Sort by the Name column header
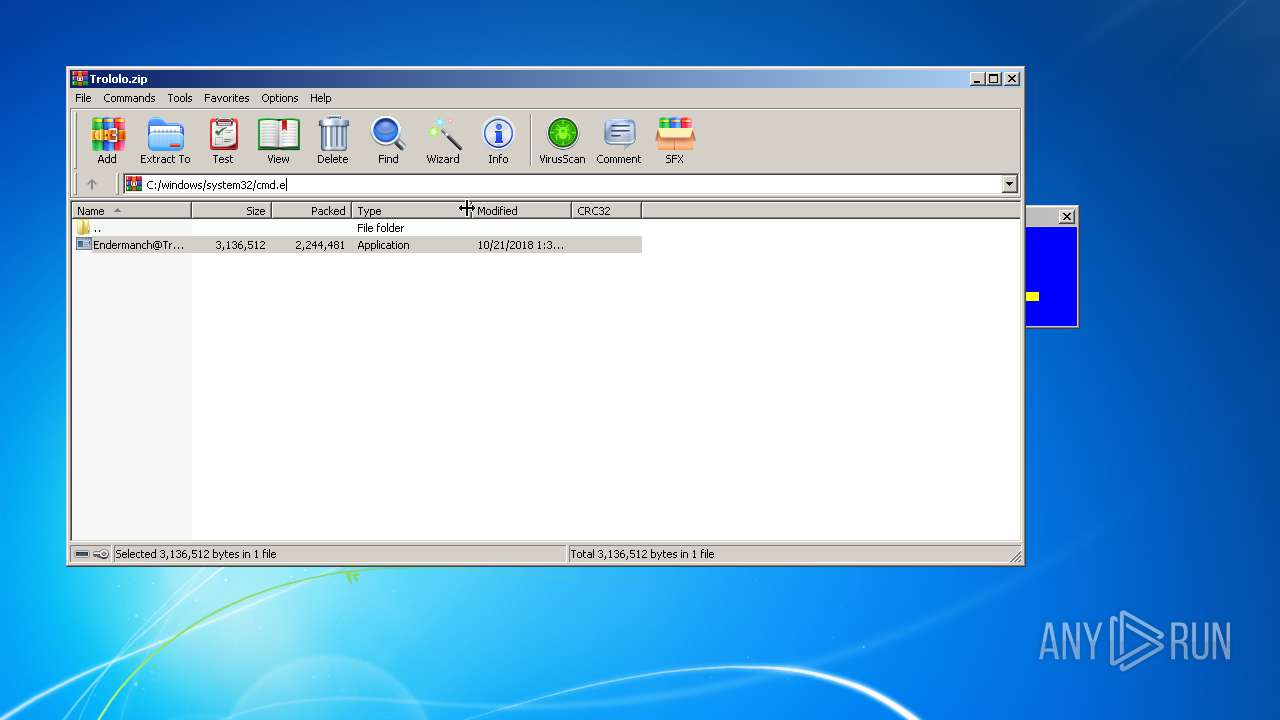The image size is (1280, 720). coord(131,211)
